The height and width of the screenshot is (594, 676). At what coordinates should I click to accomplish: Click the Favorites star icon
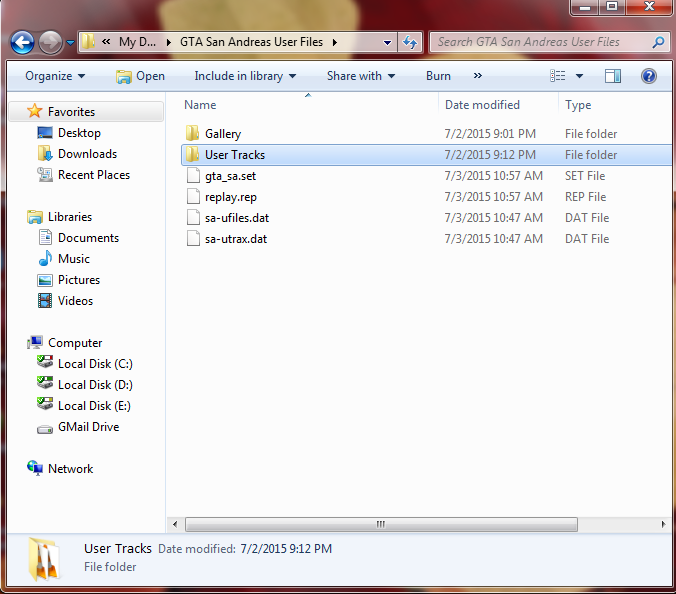tap(34, 111)
